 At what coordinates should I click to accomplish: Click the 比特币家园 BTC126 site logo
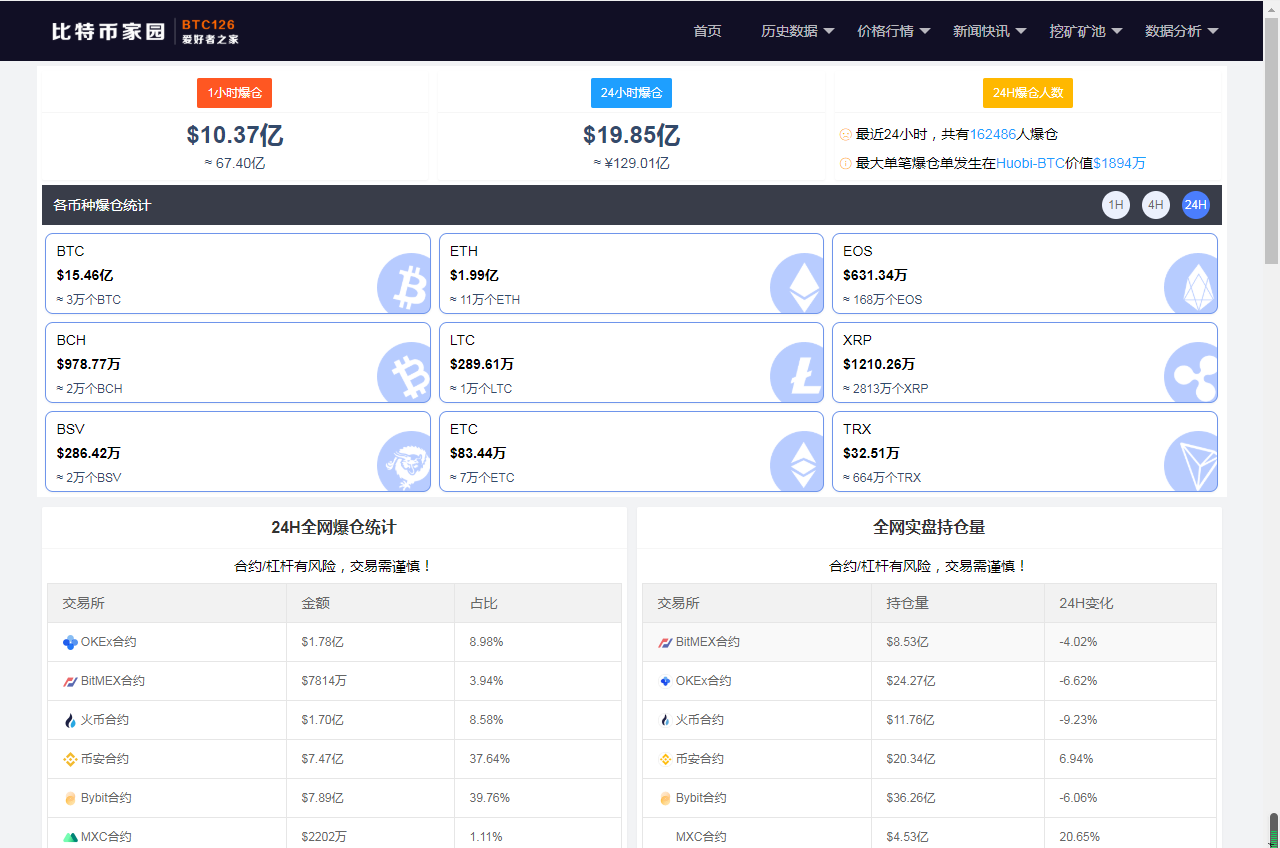(145, 31)
